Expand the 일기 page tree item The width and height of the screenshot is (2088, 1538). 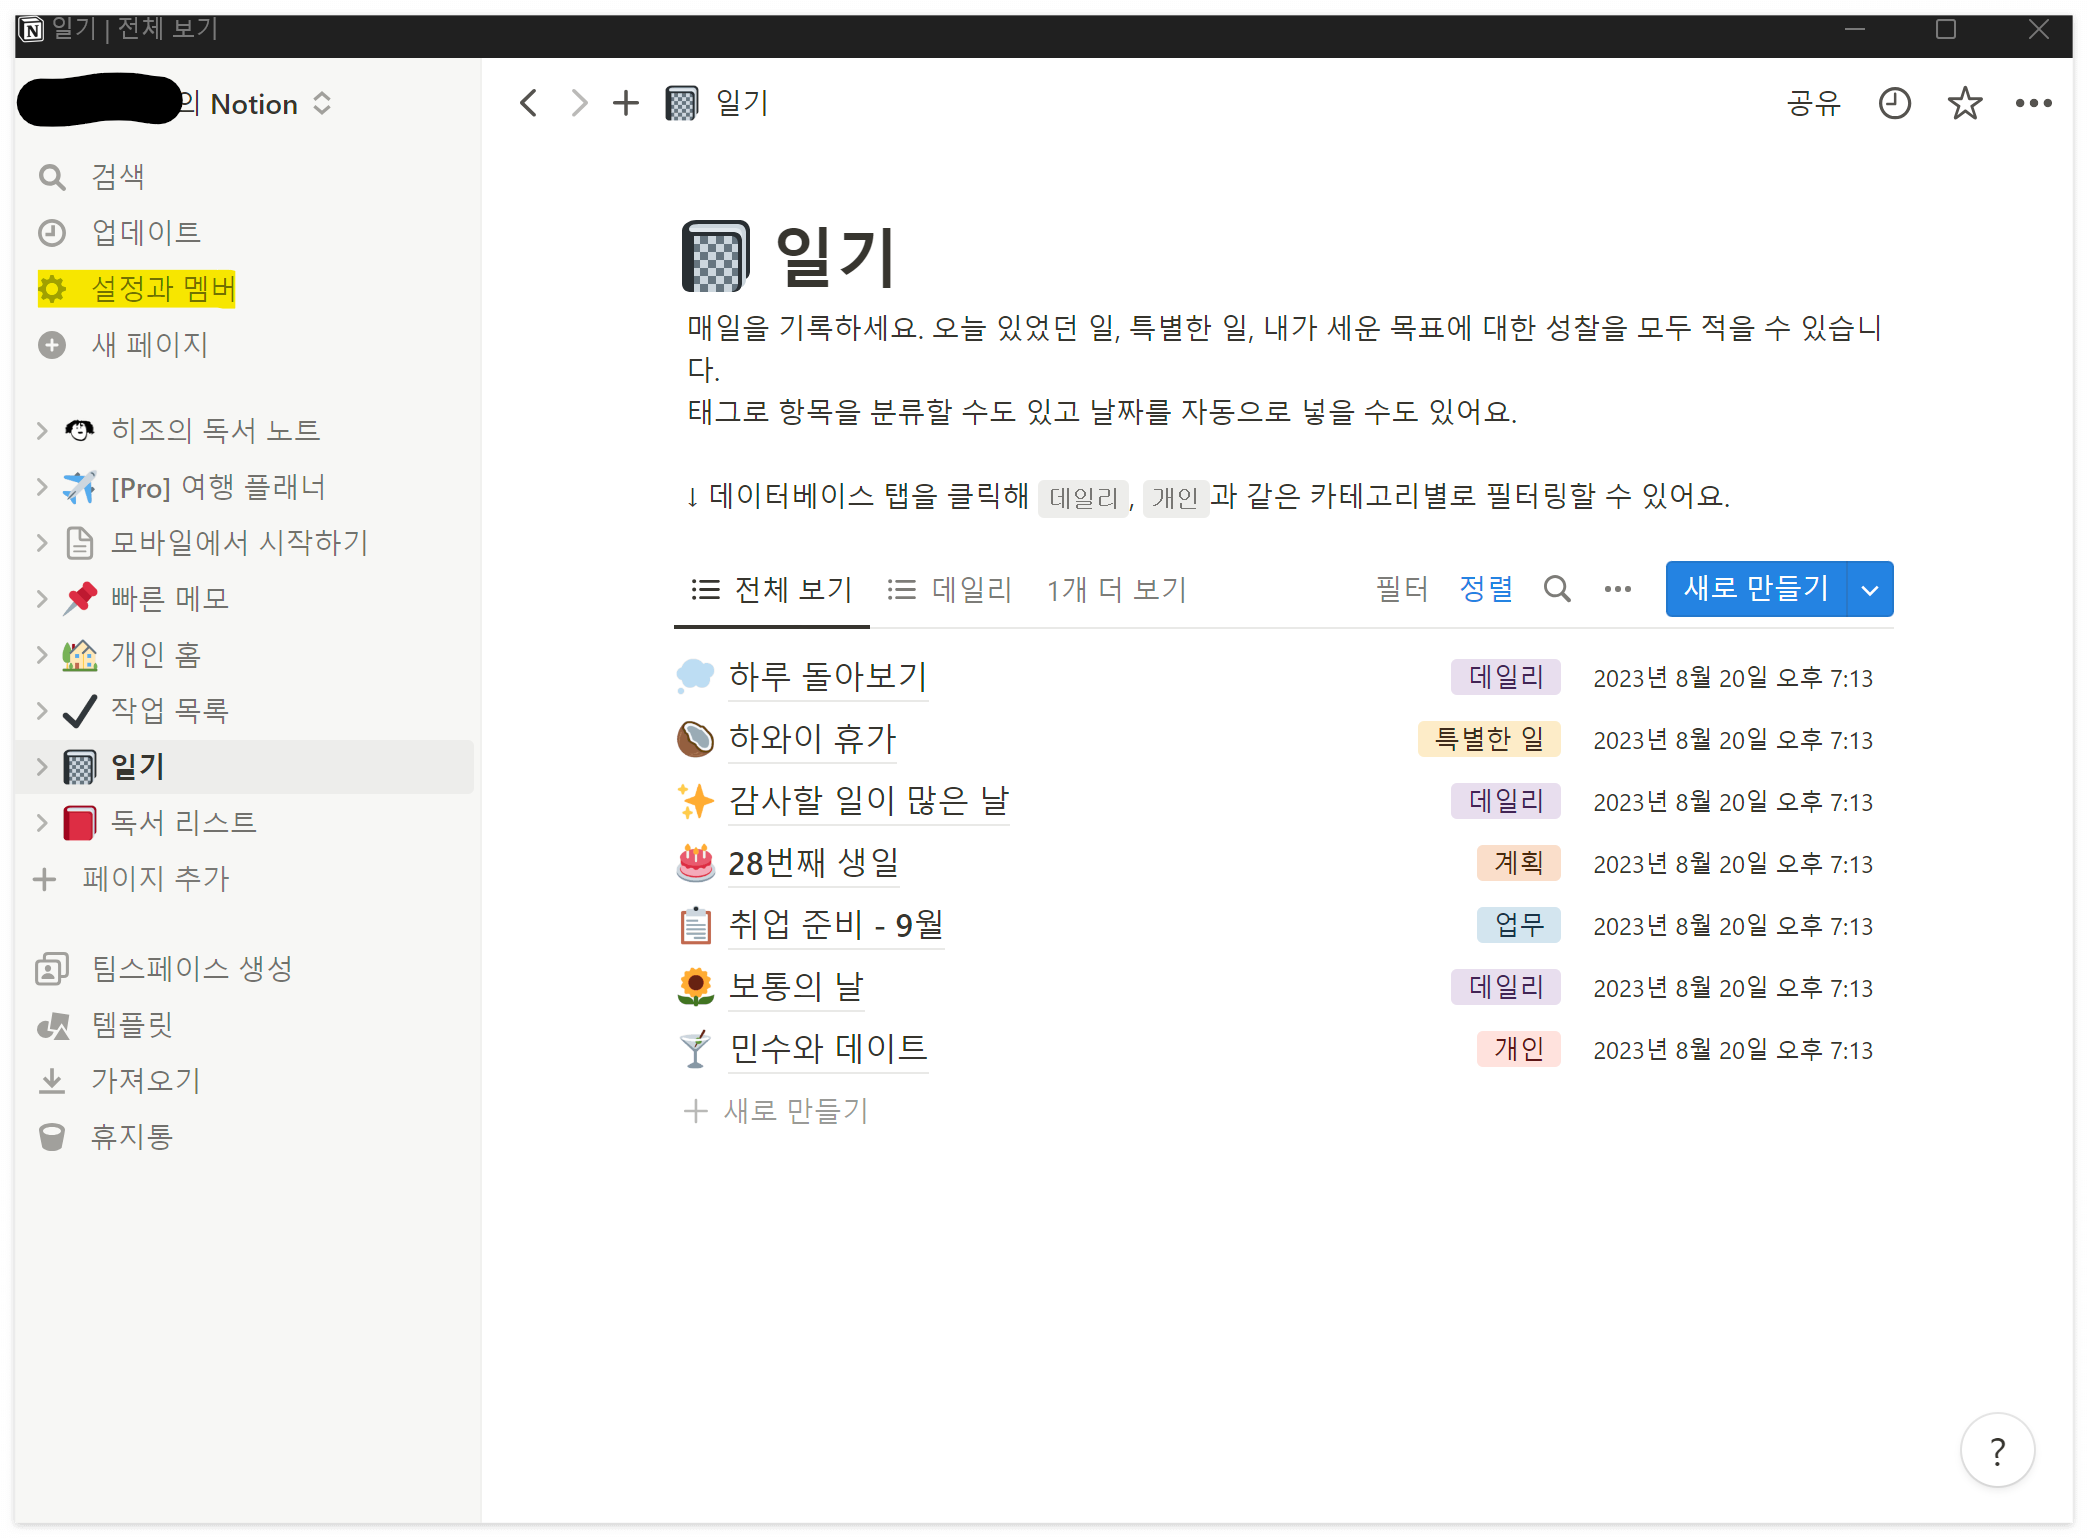click(42, 767)
